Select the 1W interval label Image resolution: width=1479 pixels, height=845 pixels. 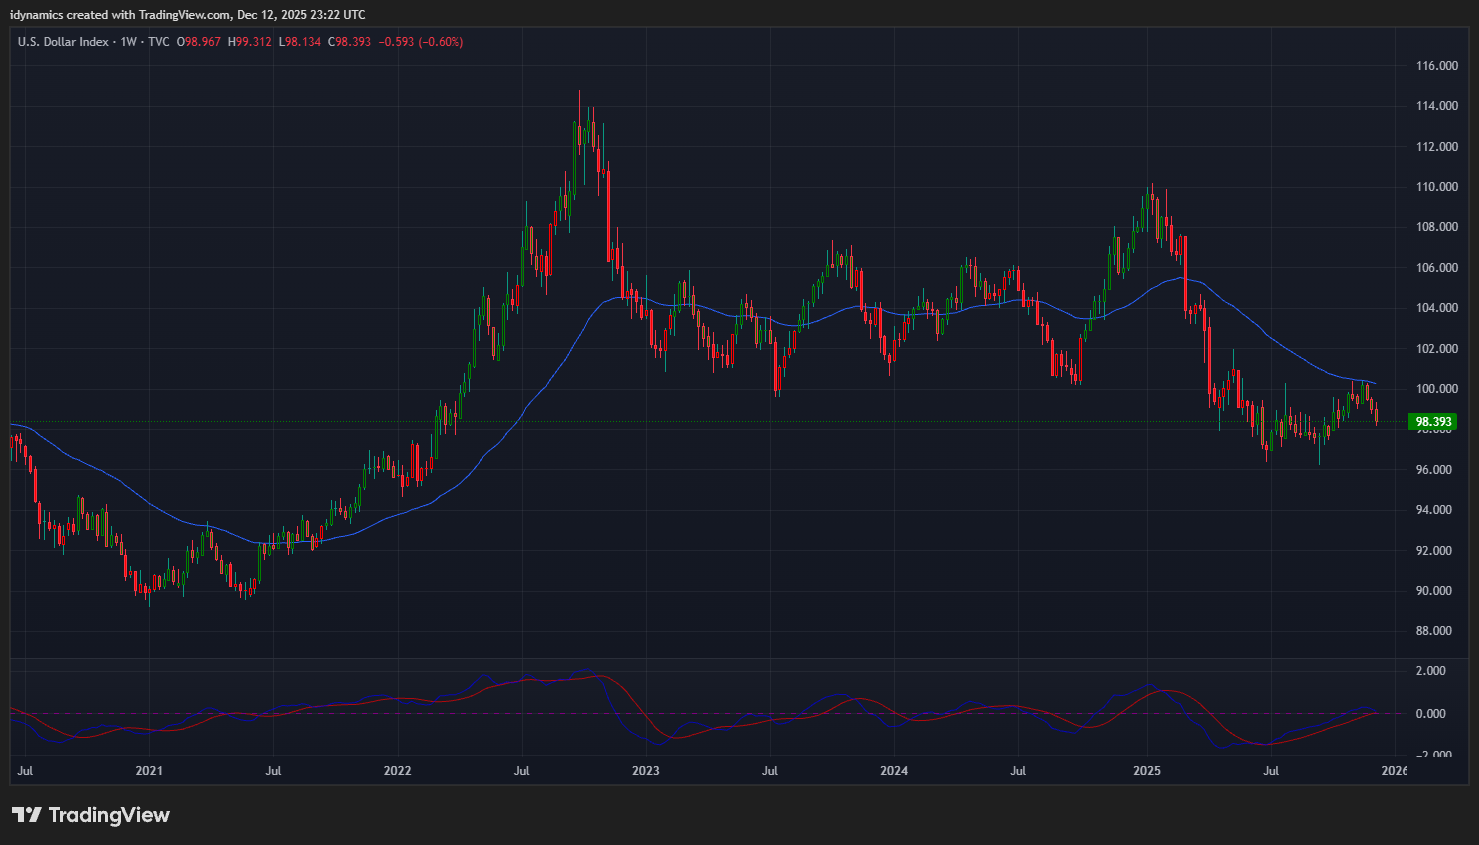click(128, 42)
